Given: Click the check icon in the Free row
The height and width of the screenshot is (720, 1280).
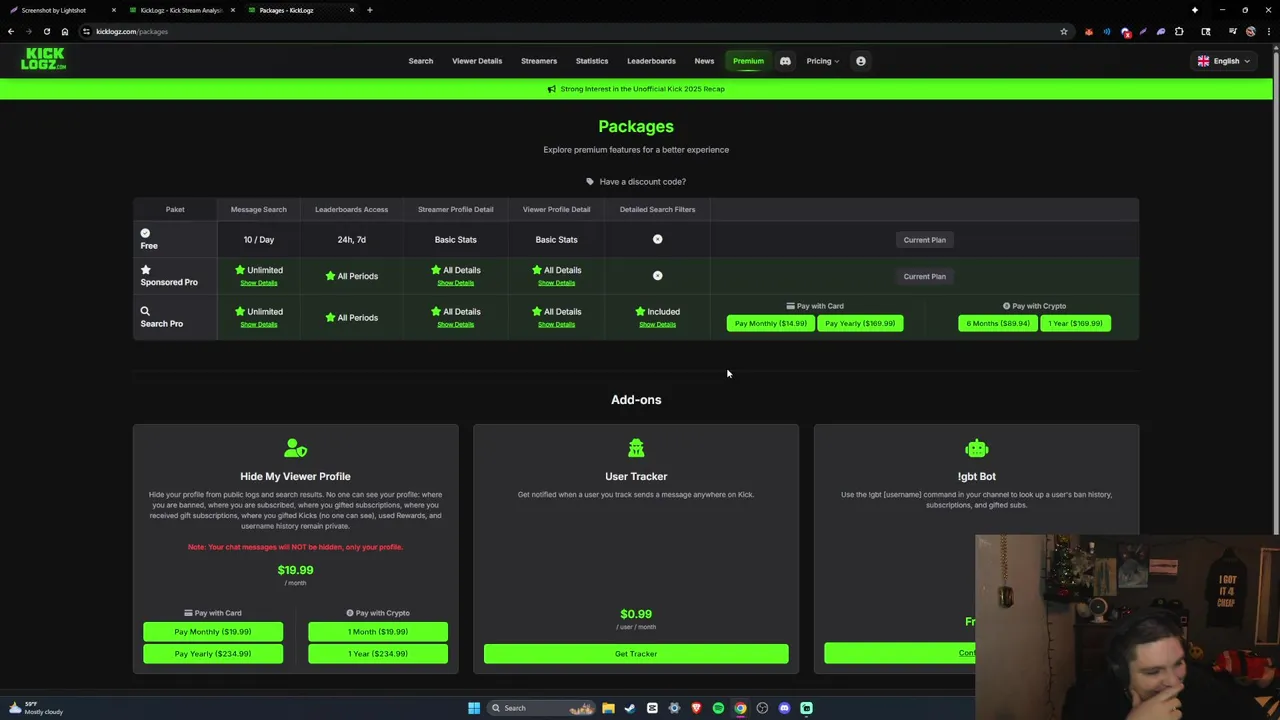Looking at the screenshot, I should coord(145,233).
